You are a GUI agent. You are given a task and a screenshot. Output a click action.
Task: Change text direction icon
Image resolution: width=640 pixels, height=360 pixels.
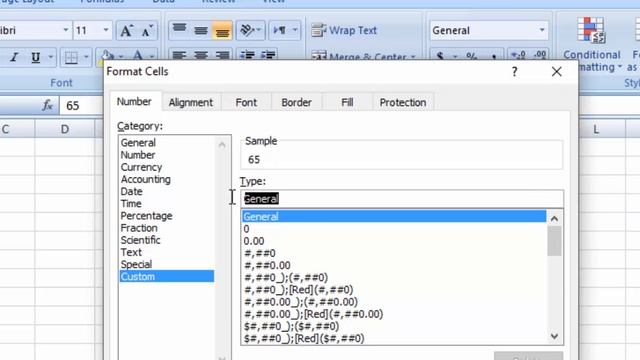click(280, 30)
